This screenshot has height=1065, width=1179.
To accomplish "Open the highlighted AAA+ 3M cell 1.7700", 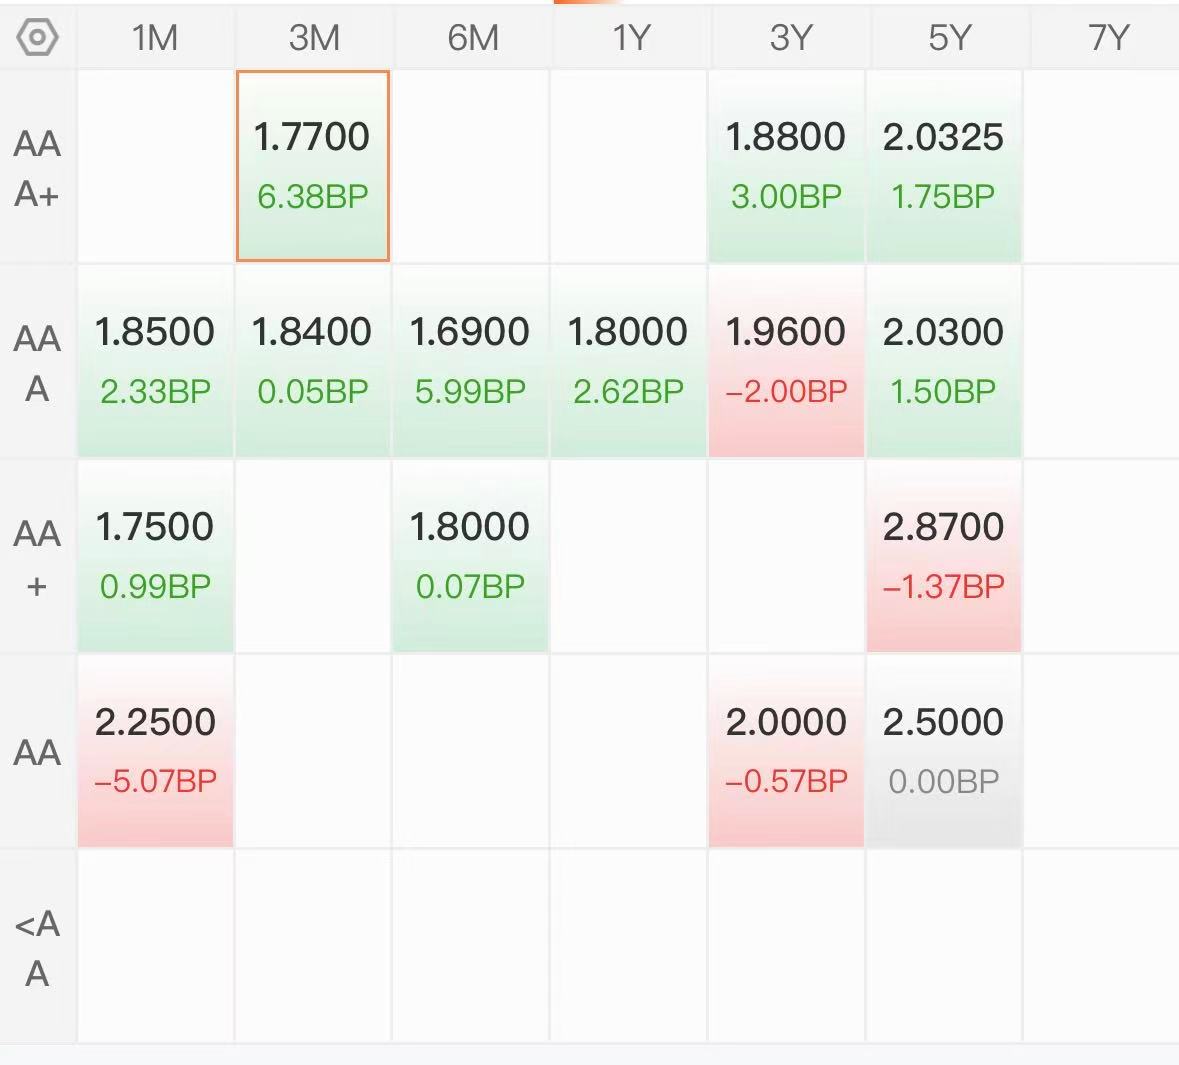I will point(313,166).
